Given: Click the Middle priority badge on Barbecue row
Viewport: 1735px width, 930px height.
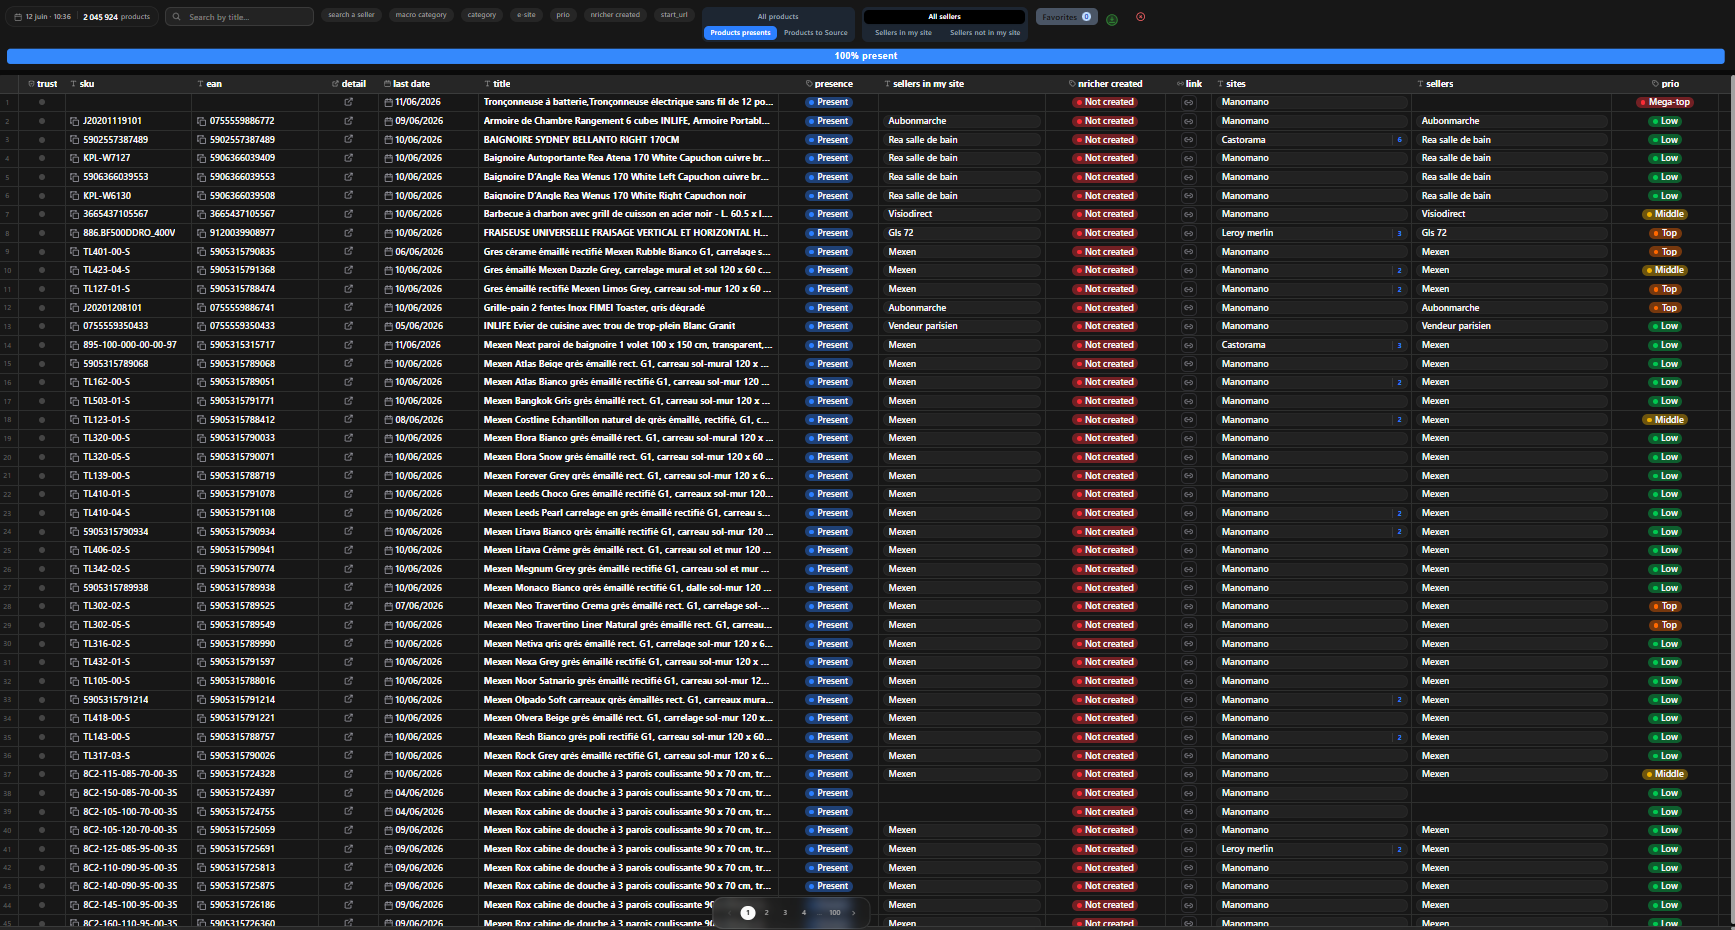Looking at the screenshot, I should coord(1664,214).
